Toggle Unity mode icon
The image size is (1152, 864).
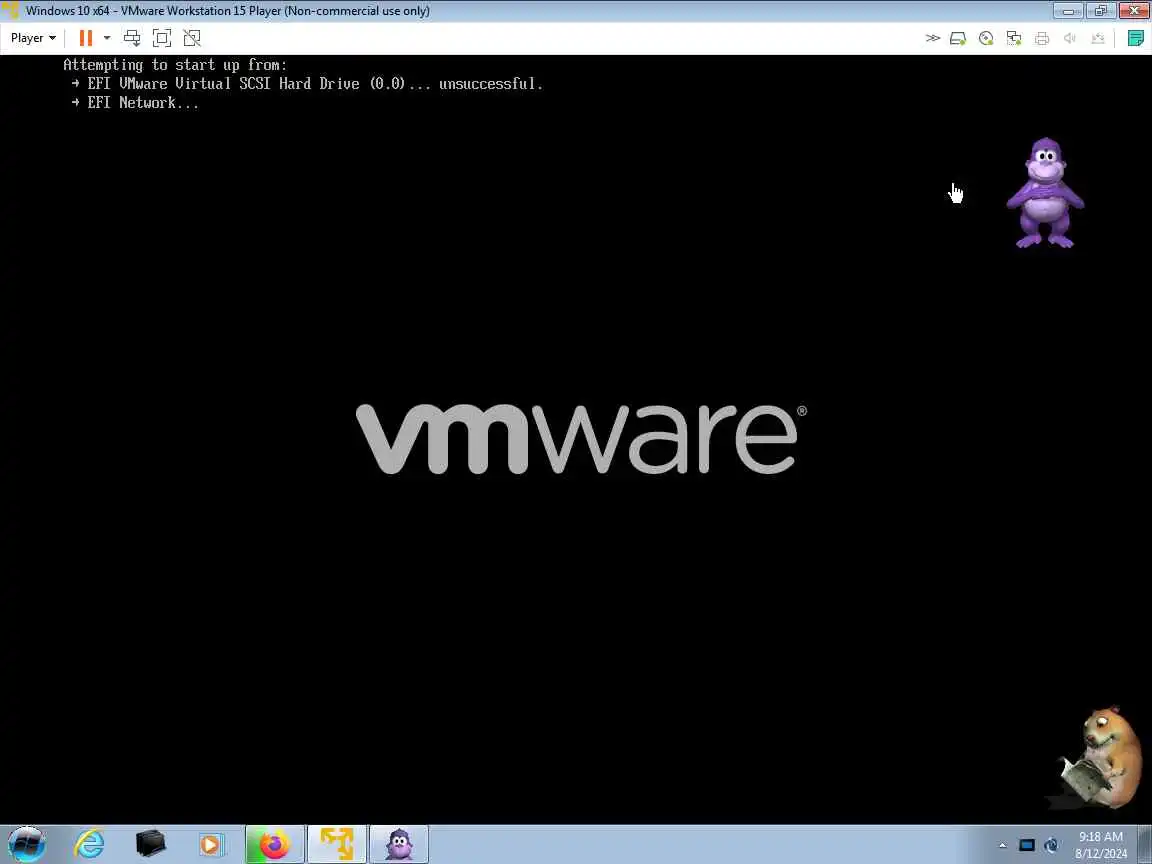(x=192, y=38)
